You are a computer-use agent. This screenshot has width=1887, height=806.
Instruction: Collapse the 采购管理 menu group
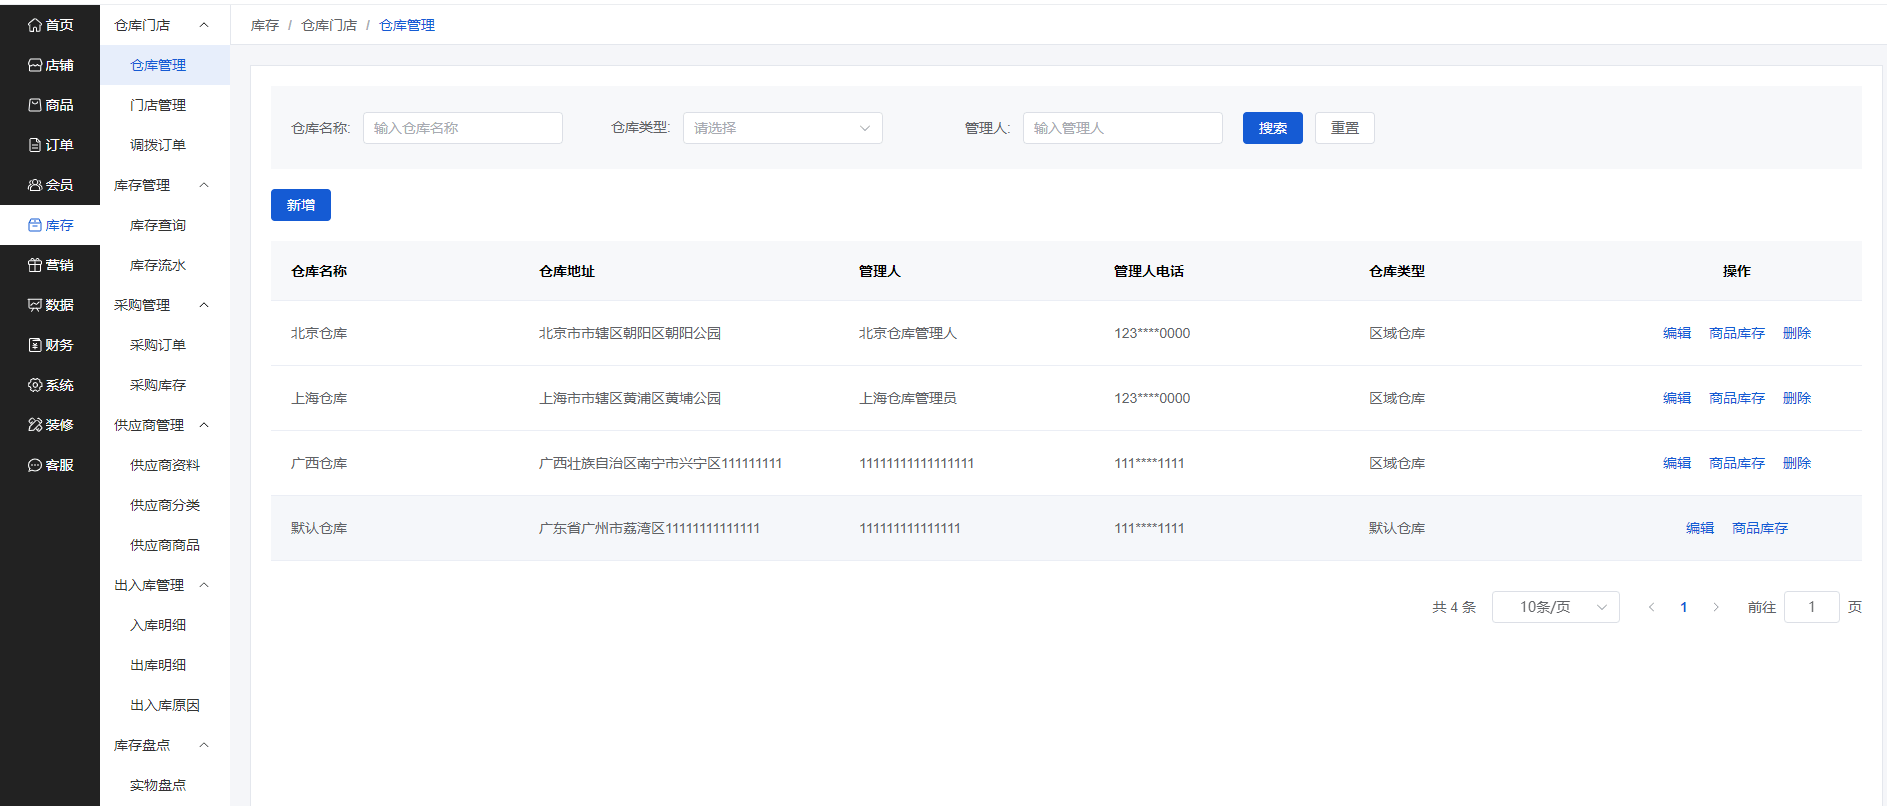pos(165,305)
